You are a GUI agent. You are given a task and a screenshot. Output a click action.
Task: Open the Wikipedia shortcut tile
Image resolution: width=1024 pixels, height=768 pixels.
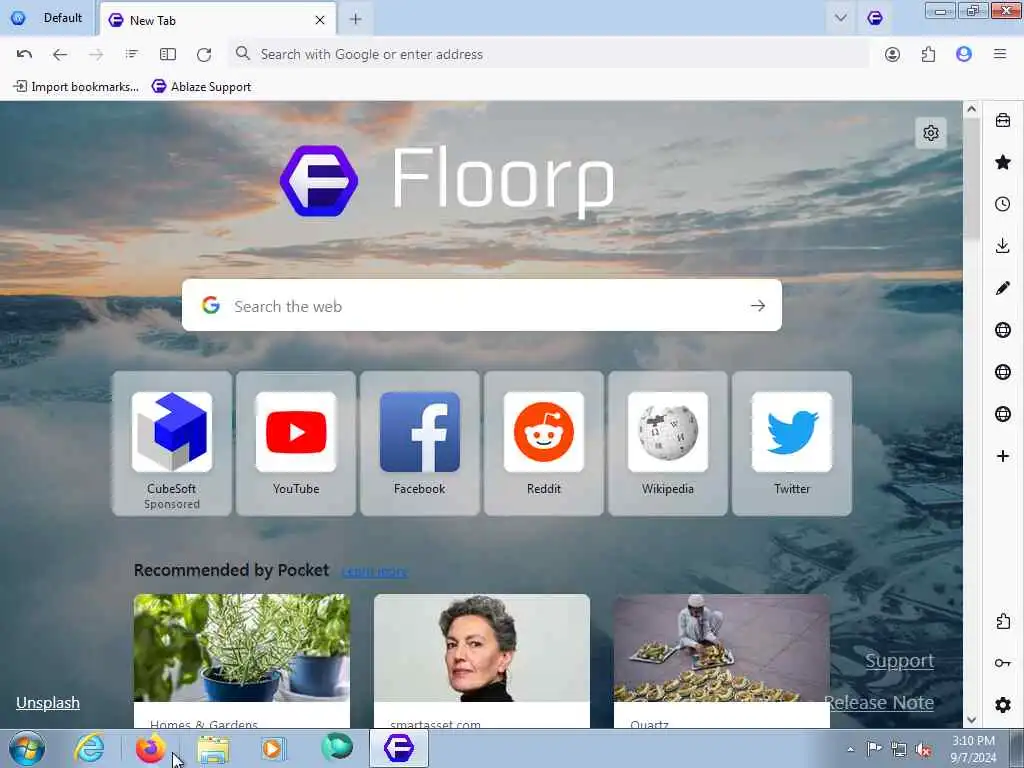668,443
